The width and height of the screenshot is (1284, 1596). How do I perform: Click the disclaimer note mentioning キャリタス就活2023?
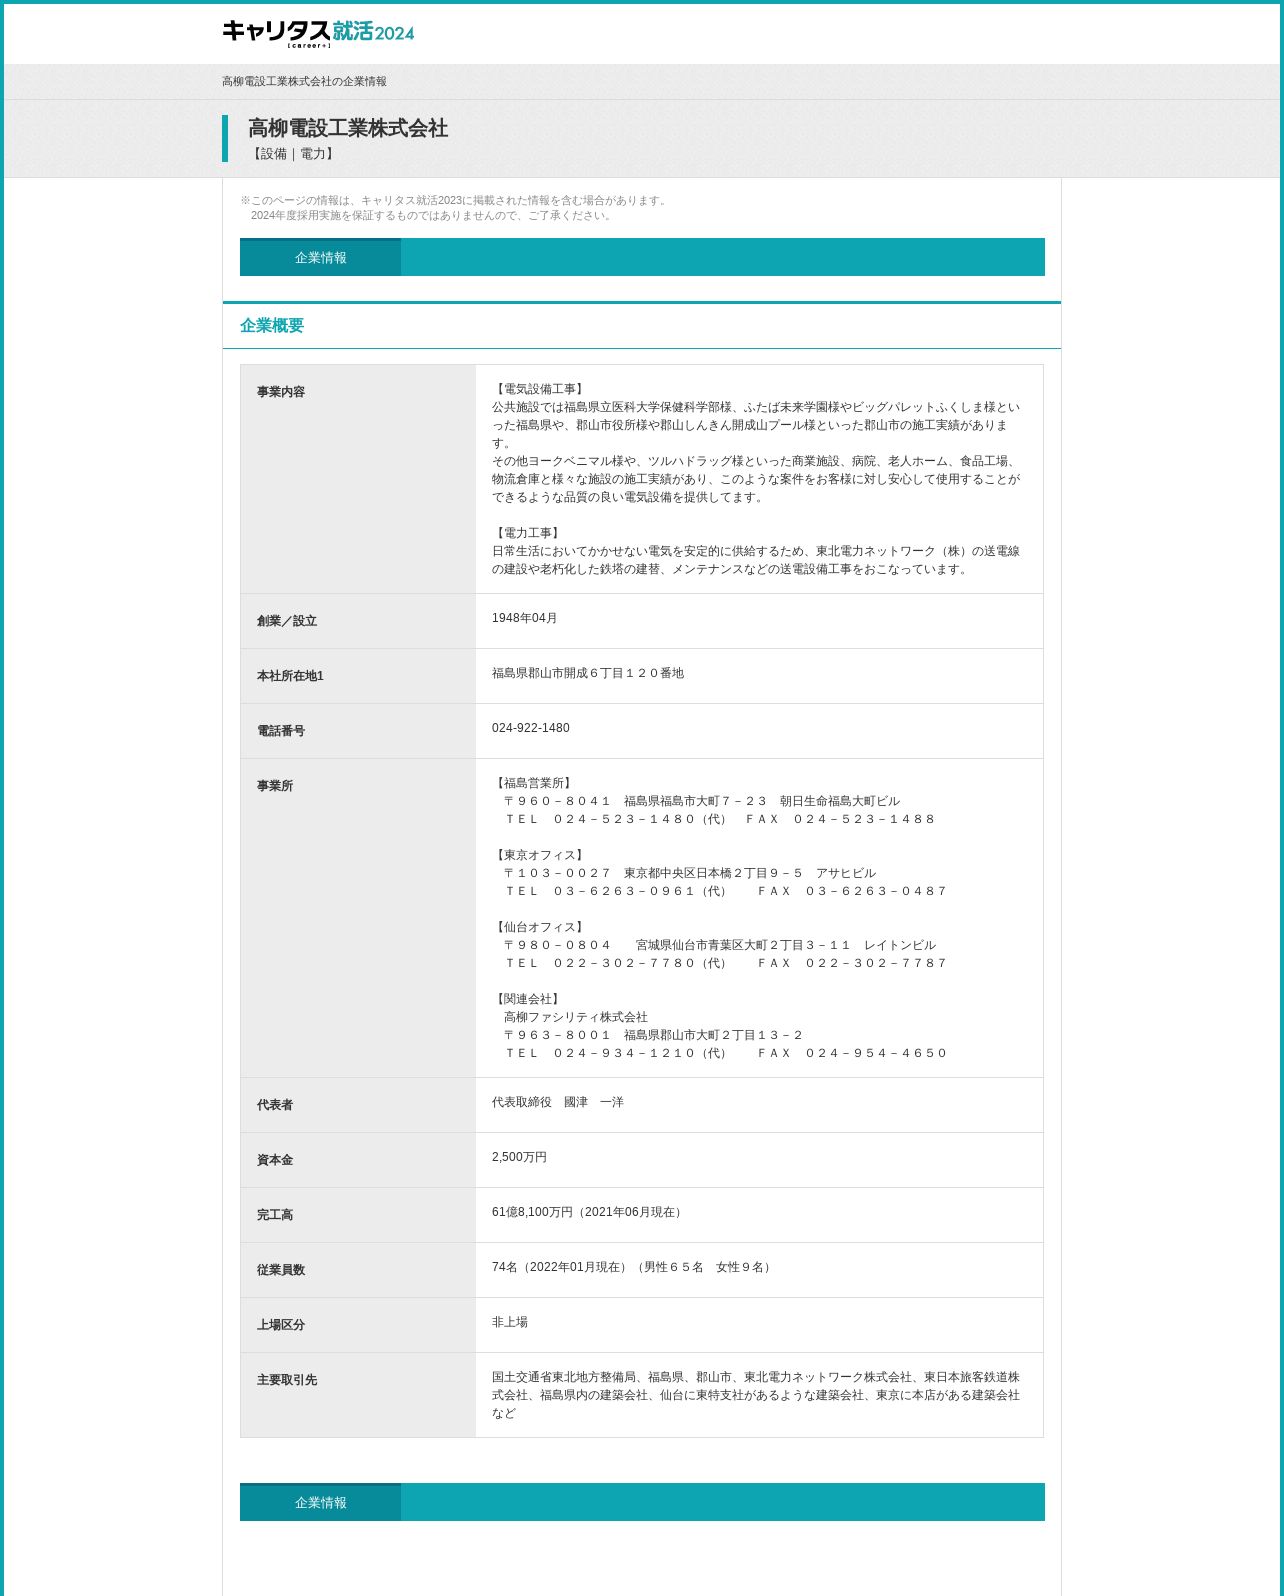tap(454, 208)
